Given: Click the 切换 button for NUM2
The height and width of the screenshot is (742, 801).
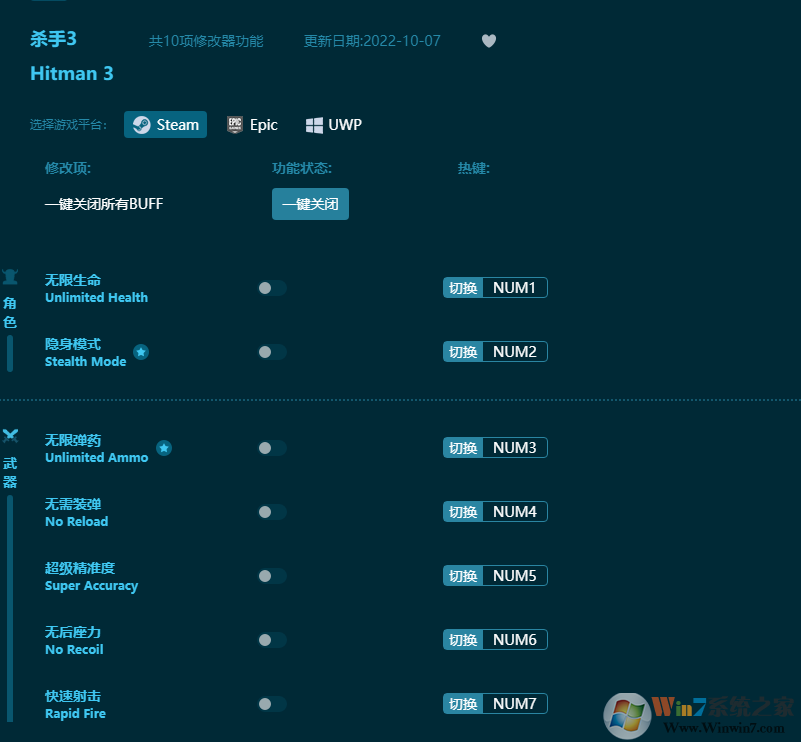Looking at the screenshot, I should [463, 351].
